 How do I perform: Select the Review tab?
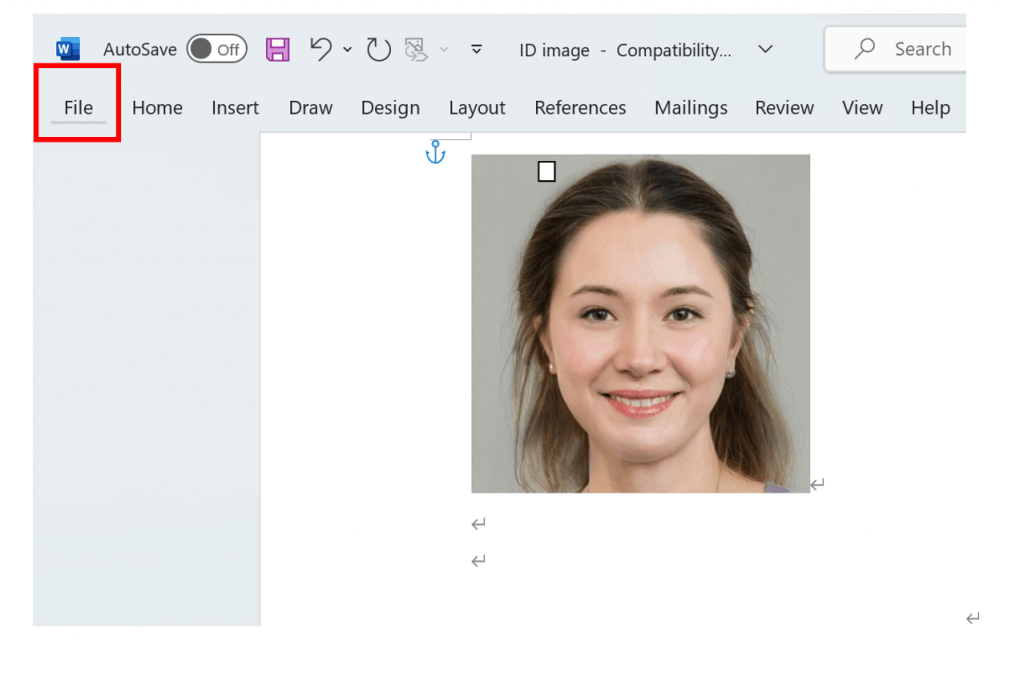[784, 108]
